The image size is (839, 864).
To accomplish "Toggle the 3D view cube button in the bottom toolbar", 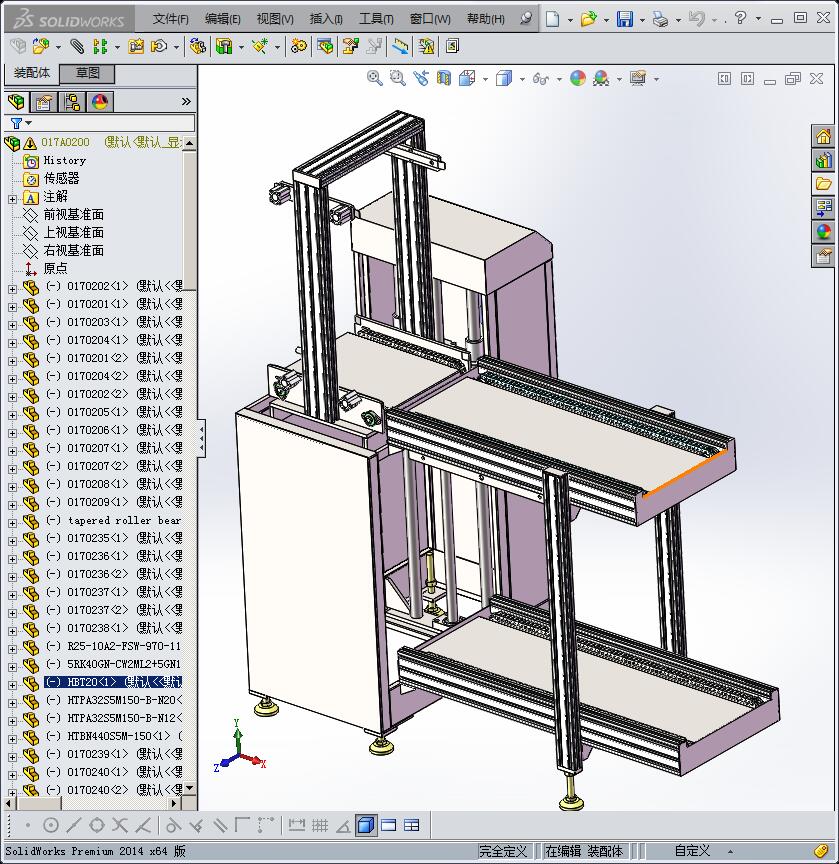I will coord(366,825).
